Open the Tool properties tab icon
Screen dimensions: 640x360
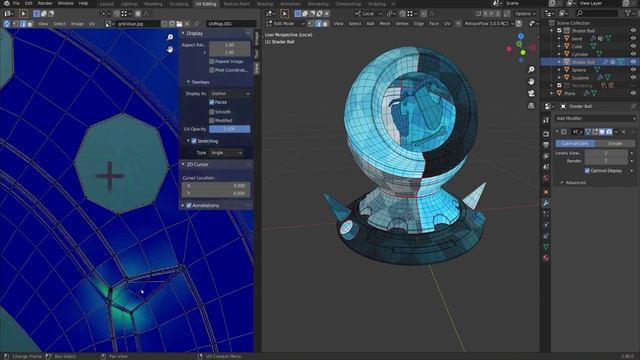tap(546, 120)
